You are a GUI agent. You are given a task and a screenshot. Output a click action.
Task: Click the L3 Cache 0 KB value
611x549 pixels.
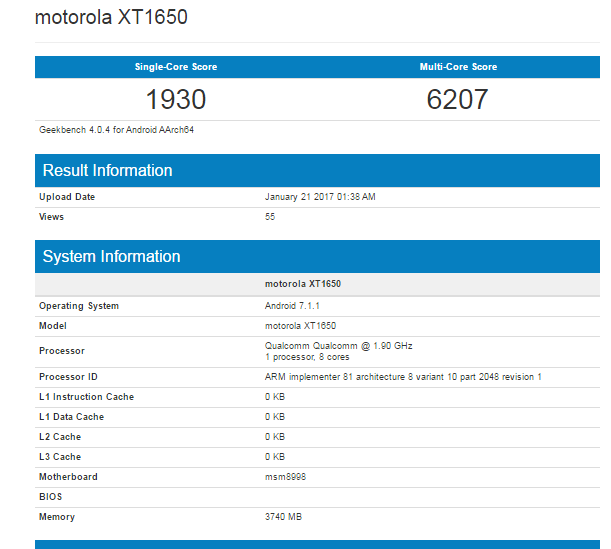(x=275, y=457)
